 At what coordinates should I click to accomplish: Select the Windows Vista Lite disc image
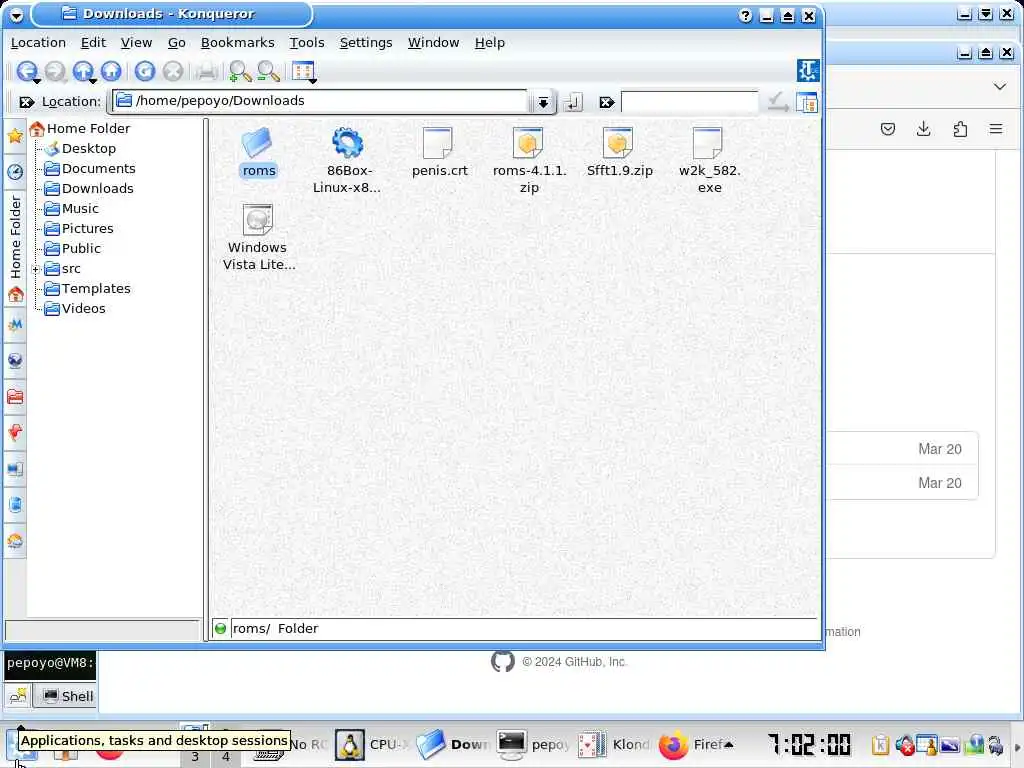coord(258,237)
